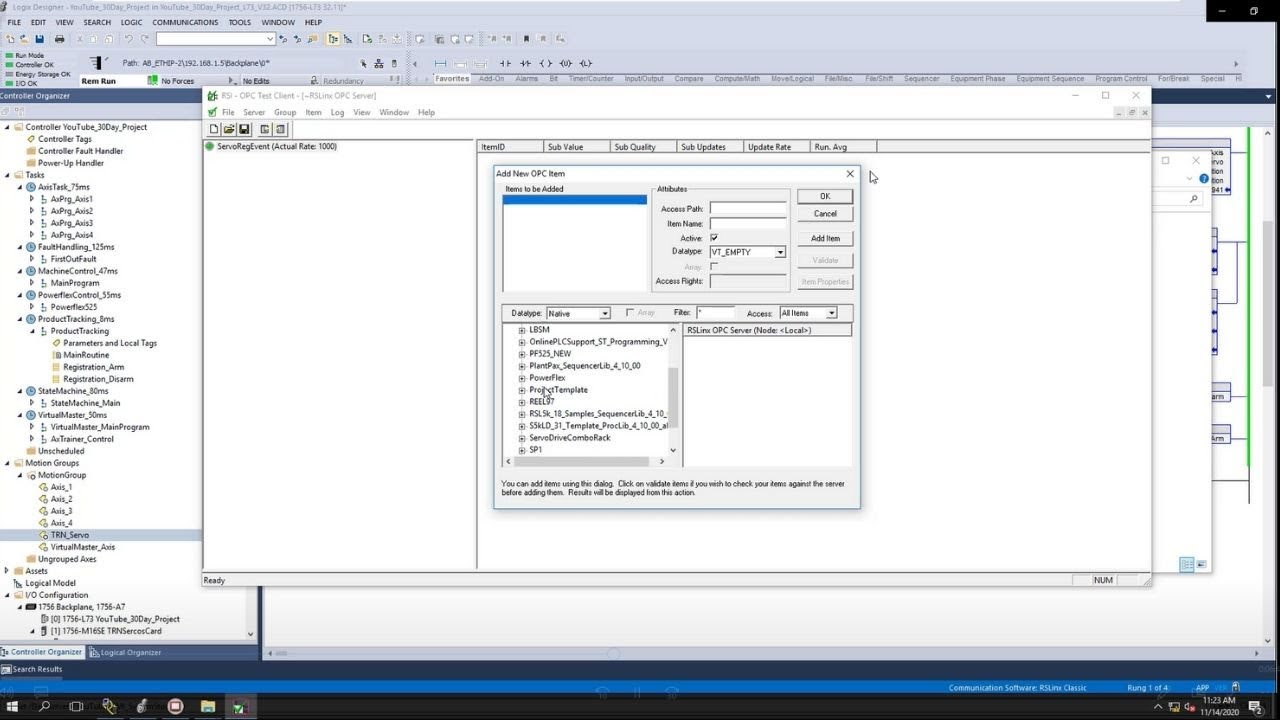Click the RSLinx OPC Server column header
Screen dimensions: 1280x720
pyautogui.click(x=768, y=330)
